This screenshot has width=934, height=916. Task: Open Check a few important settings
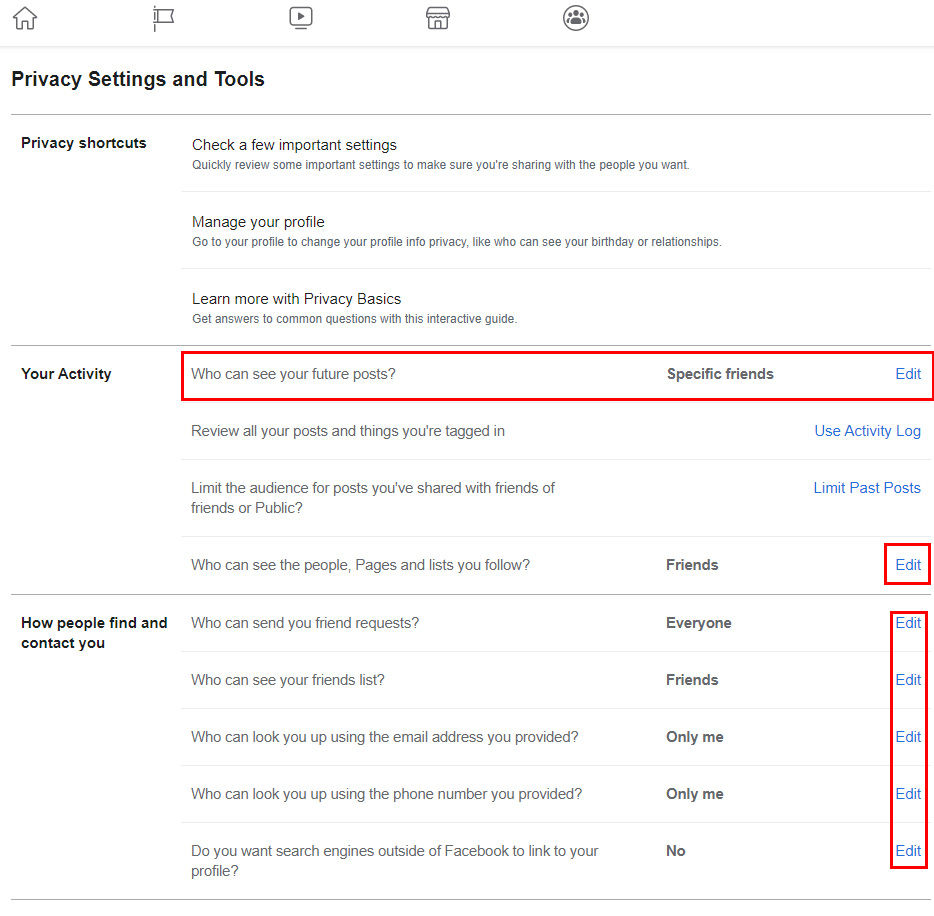pos(294,145)
